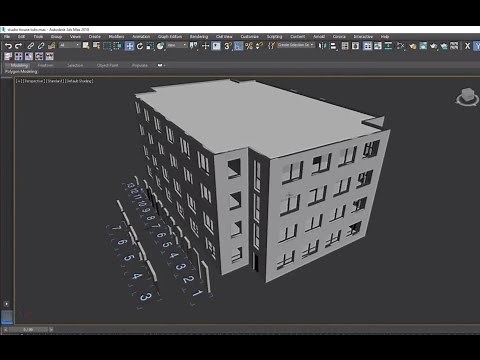Toggle Spinner Snap
This screenshot has width=480, height=360.
click(259, 46)
